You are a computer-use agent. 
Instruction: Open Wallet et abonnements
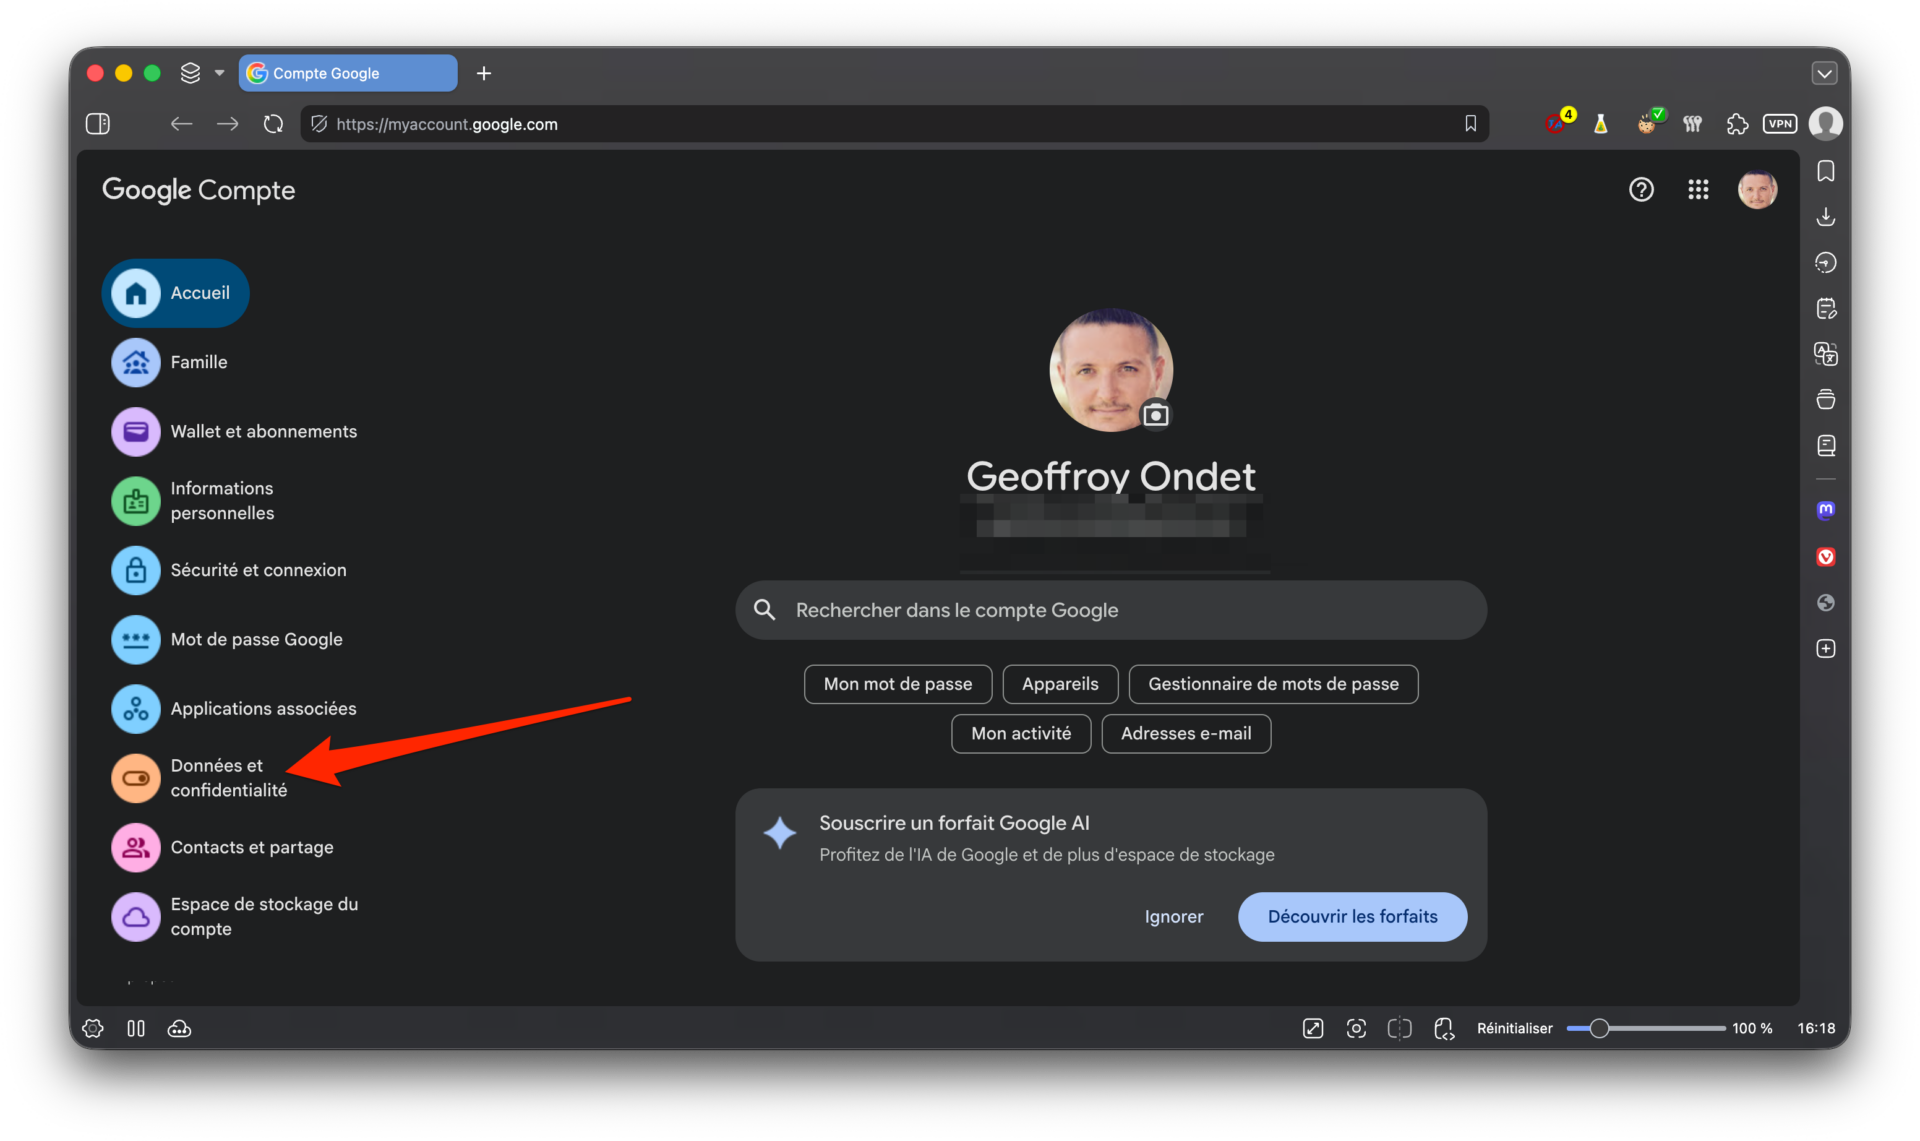(234, 431)
